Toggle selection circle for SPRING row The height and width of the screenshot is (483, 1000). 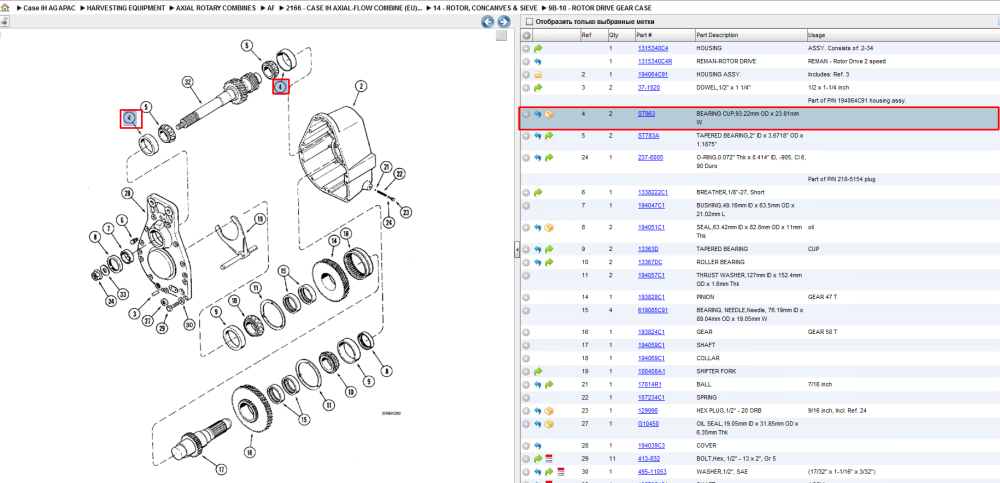(526, 398)
